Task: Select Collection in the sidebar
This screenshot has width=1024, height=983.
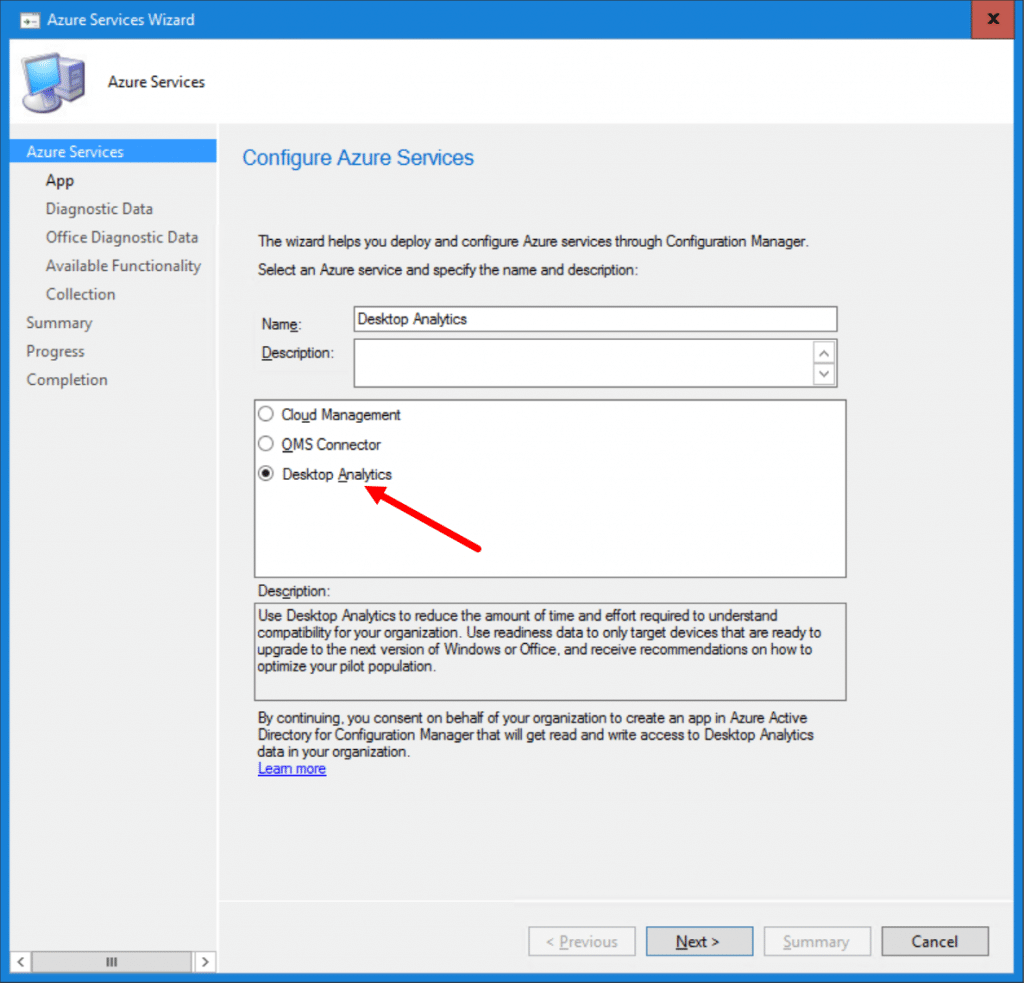Action: click(x=80, y=294)
